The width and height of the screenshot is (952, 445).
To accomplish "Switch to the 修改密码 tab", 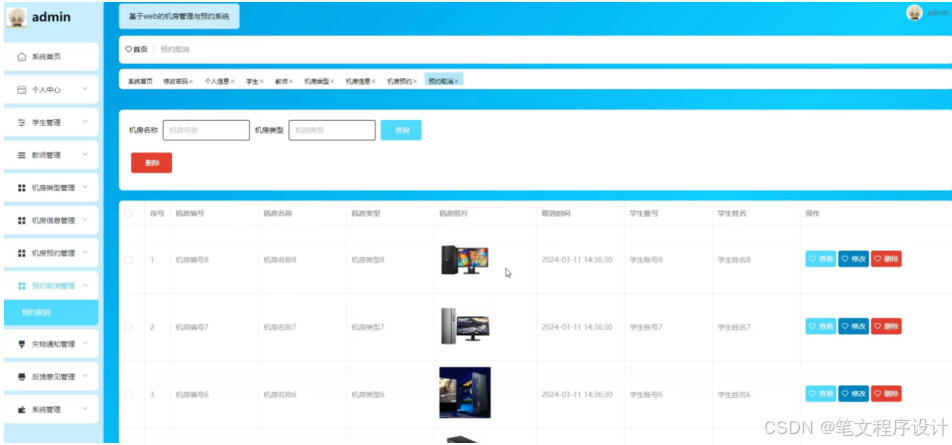I will click(x=175, y=81).
